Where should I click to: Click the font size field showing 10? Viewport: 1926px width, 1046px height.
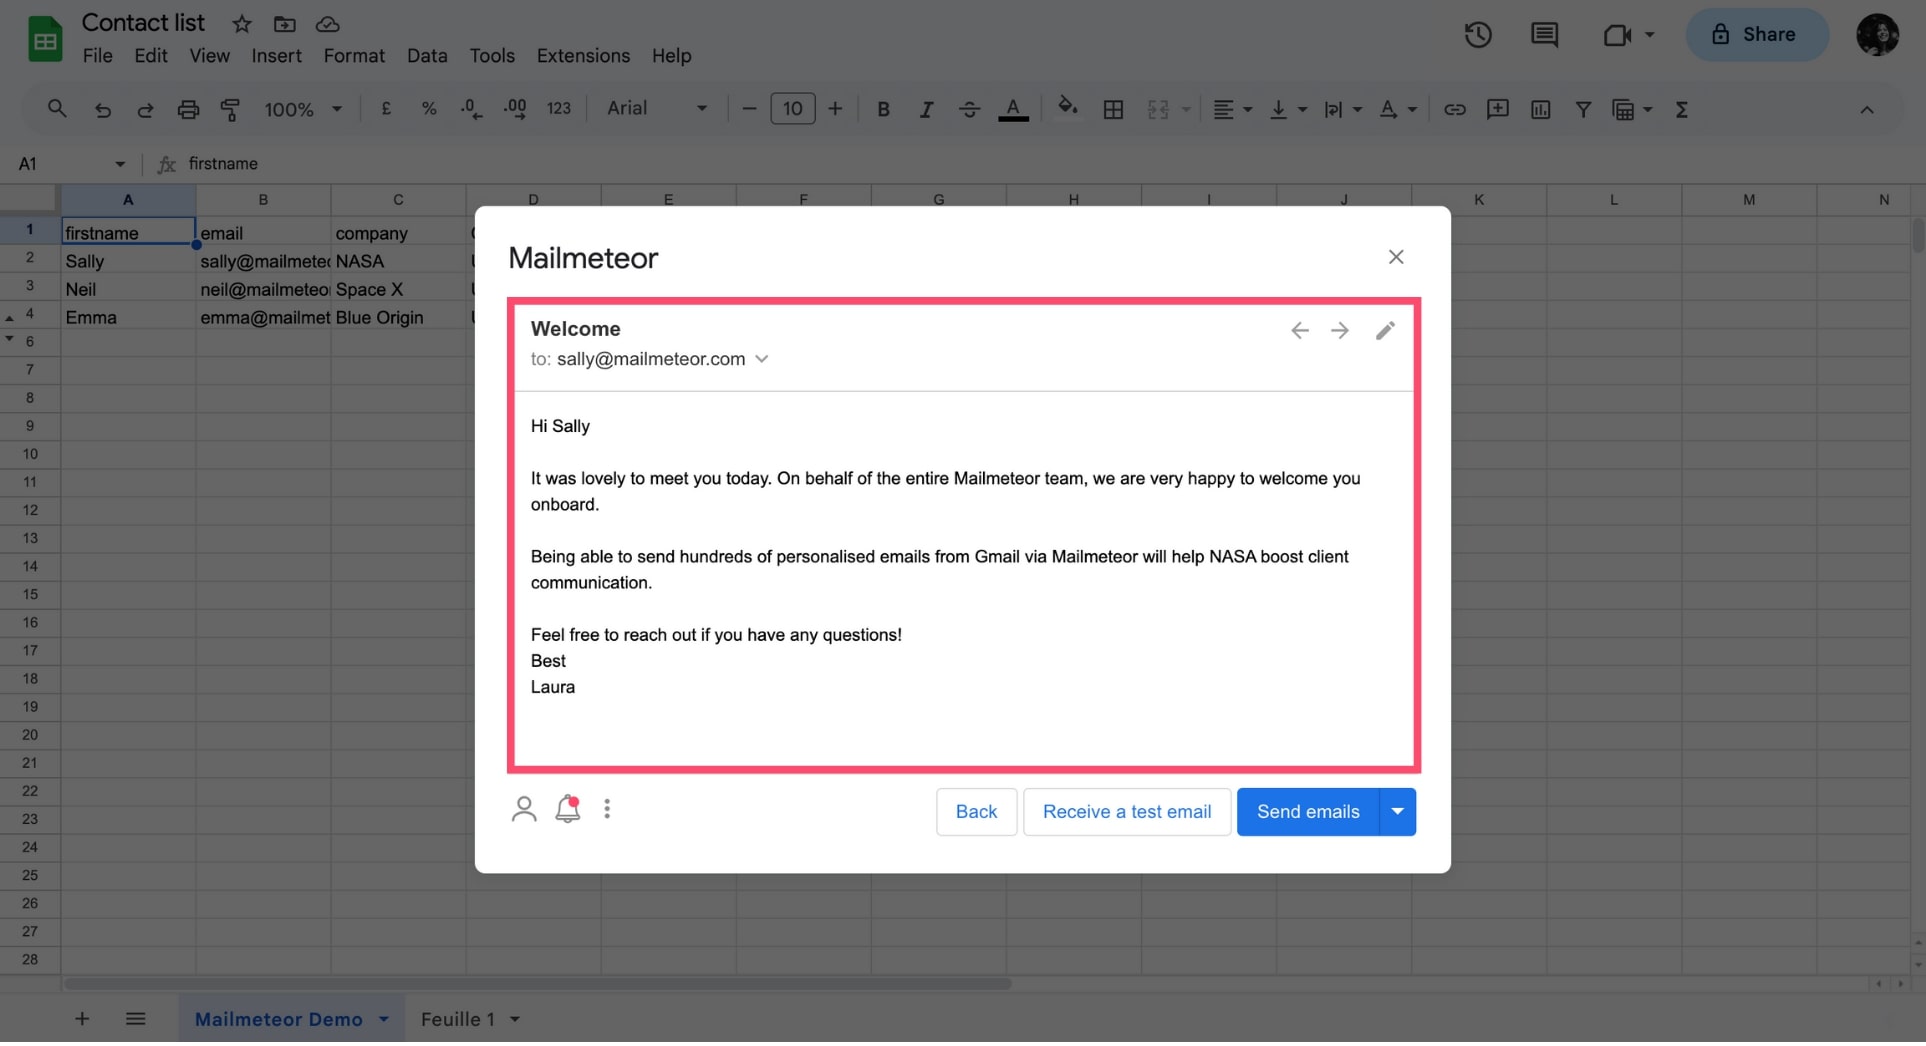793,109
